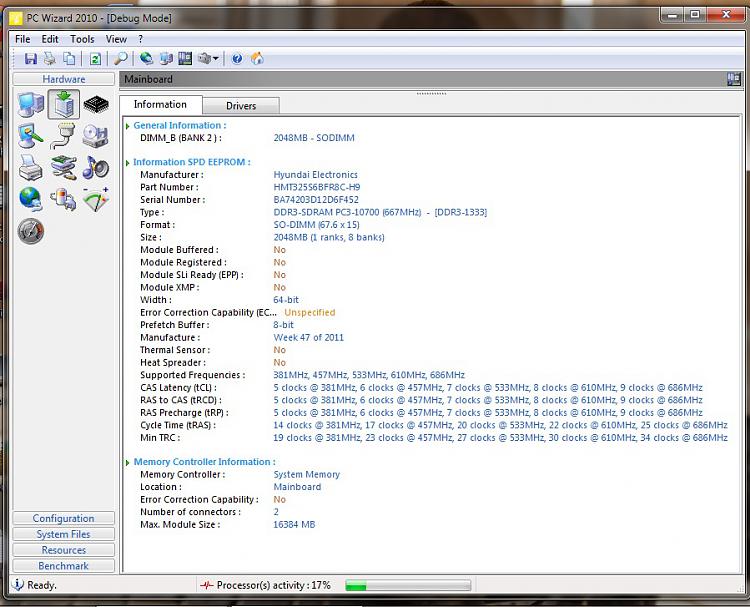Select the Processor chip icon

pos(96,104)
